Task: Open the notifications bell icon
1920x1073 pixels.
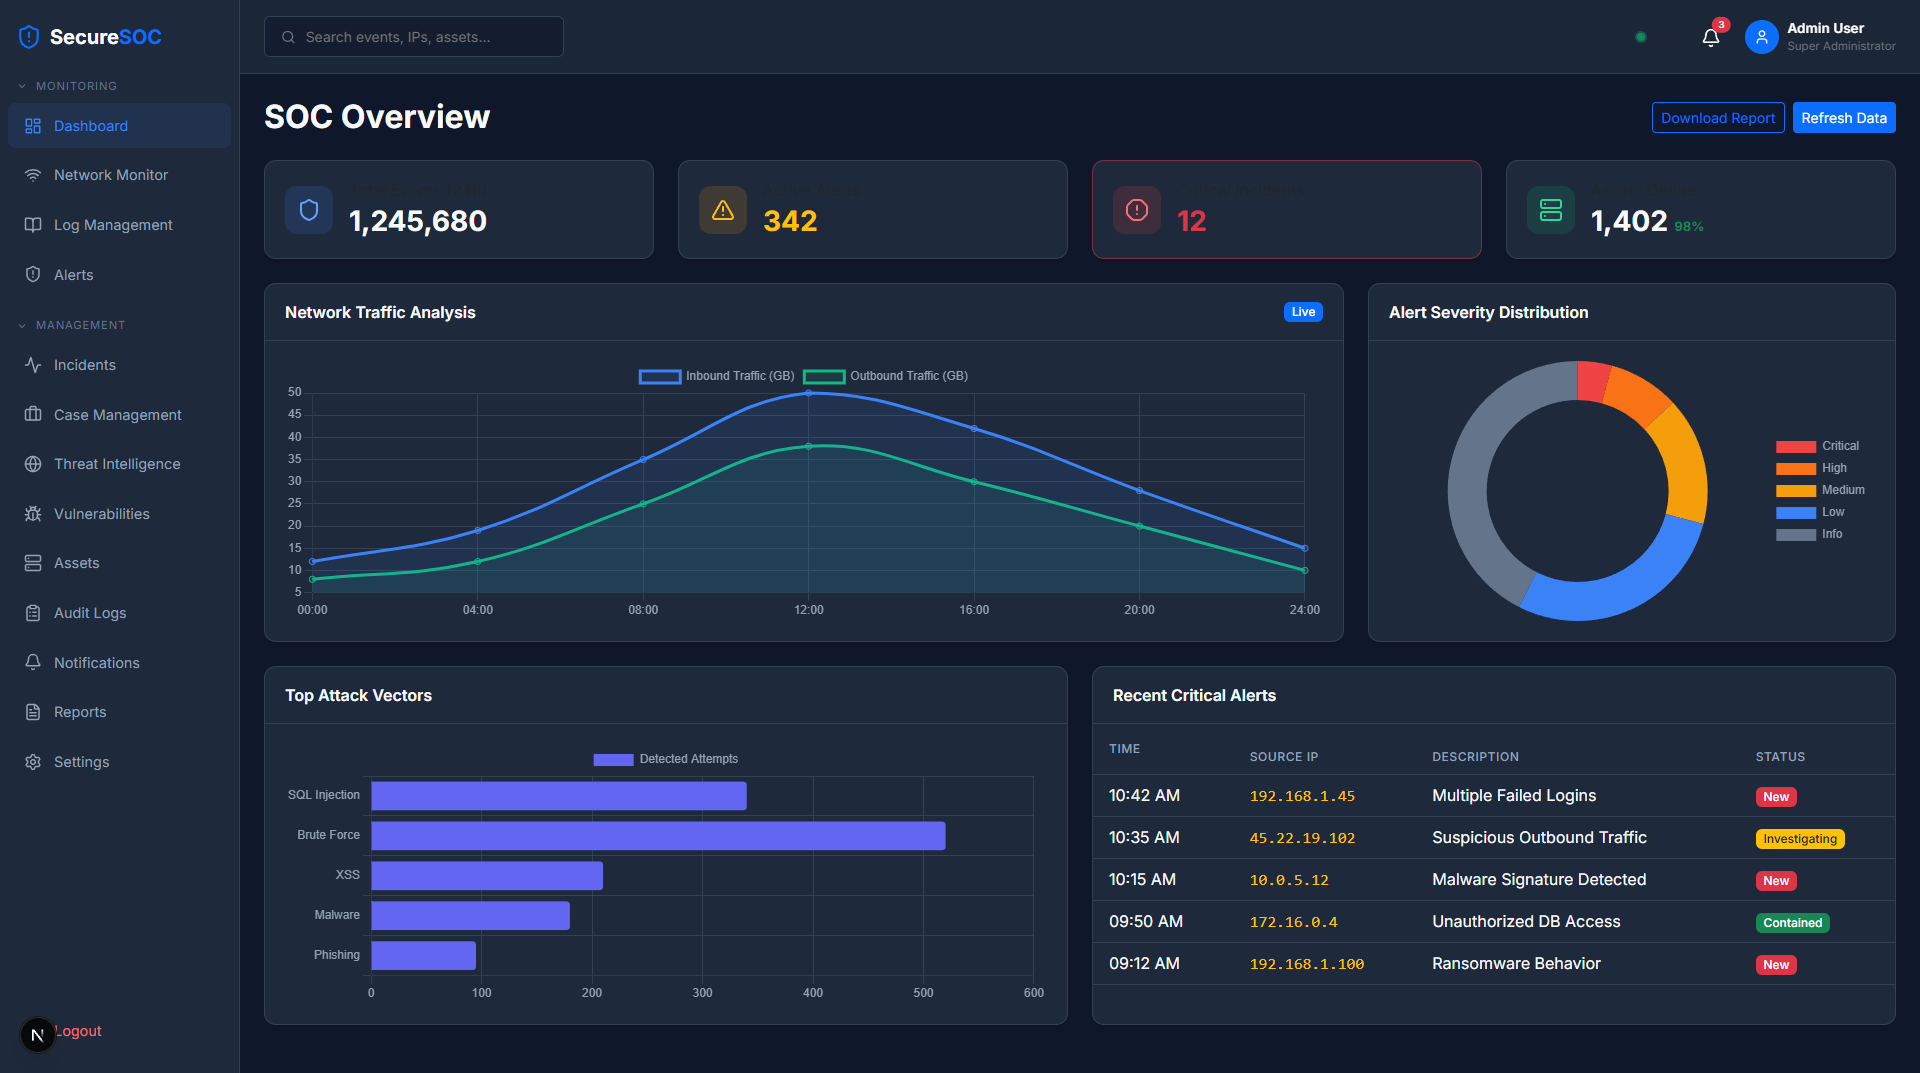Action: coord(1711,37)
